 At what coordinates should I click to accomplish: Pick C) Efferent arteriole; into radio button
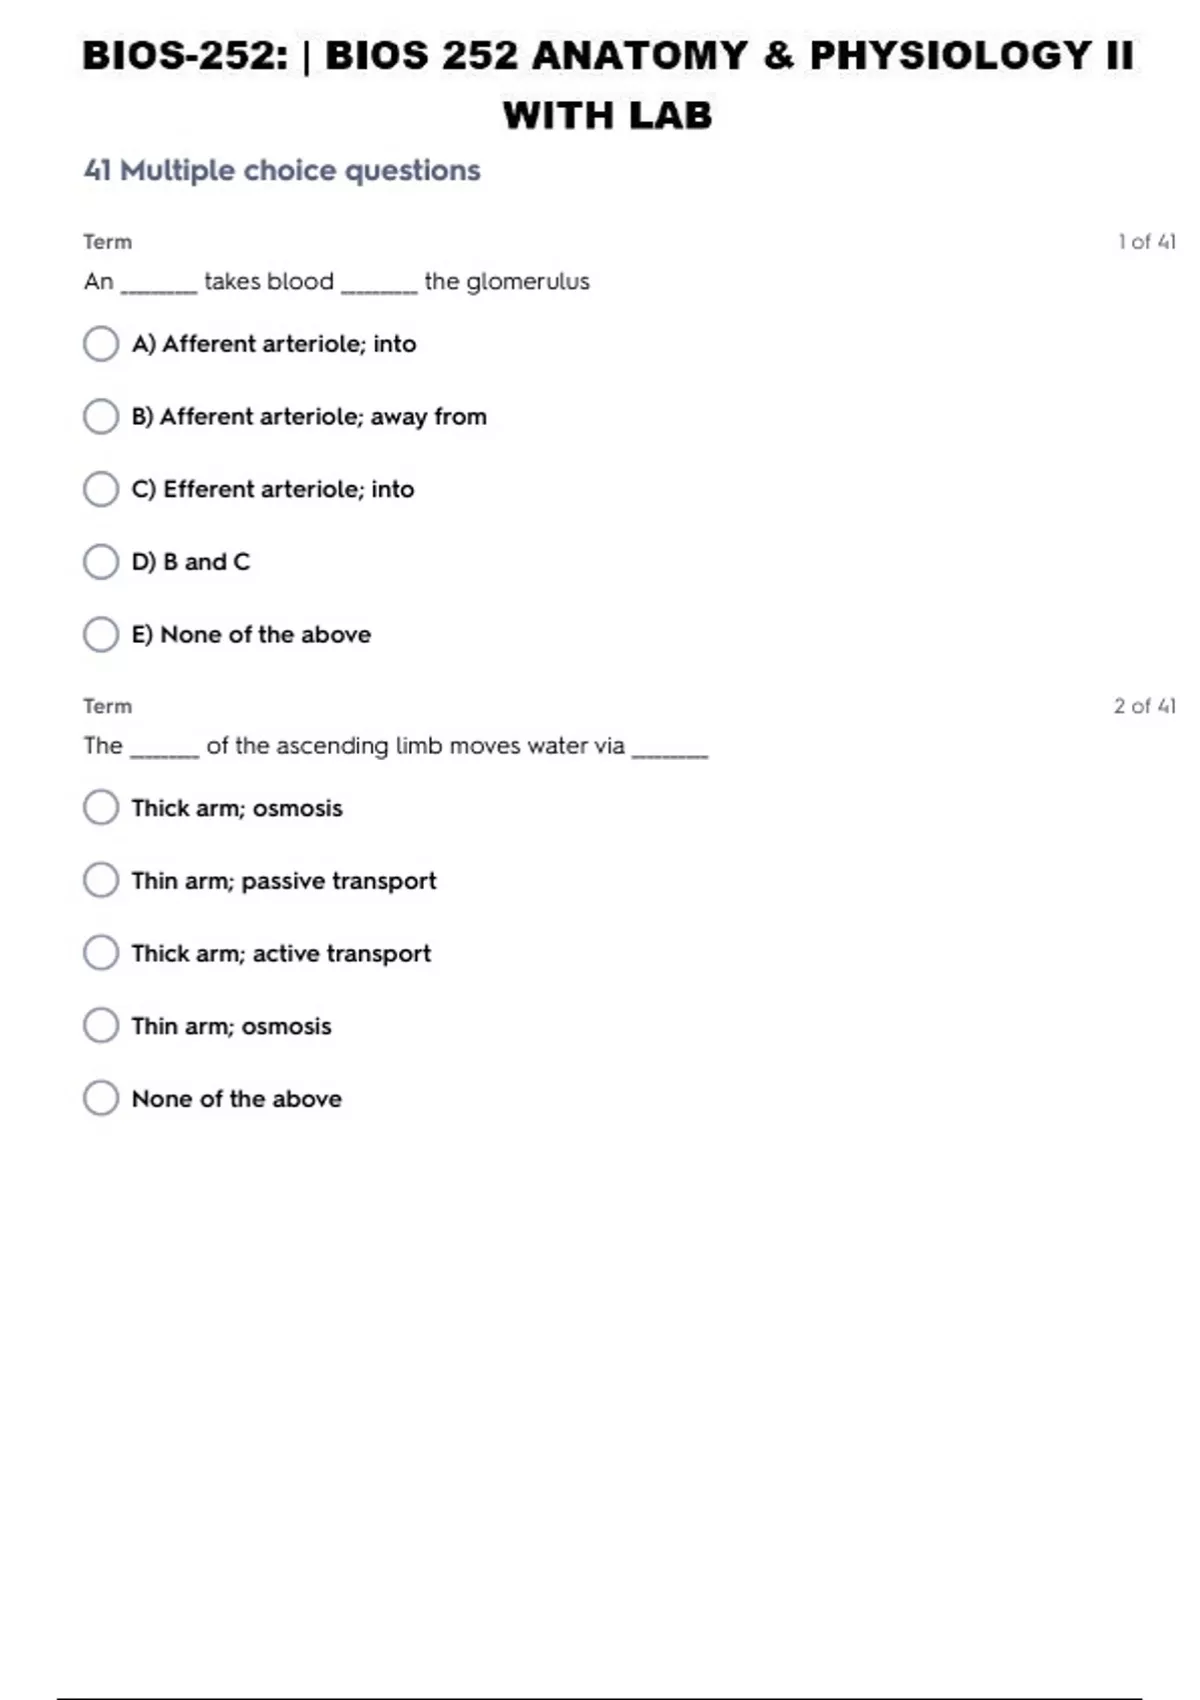(x=101, y=489)
